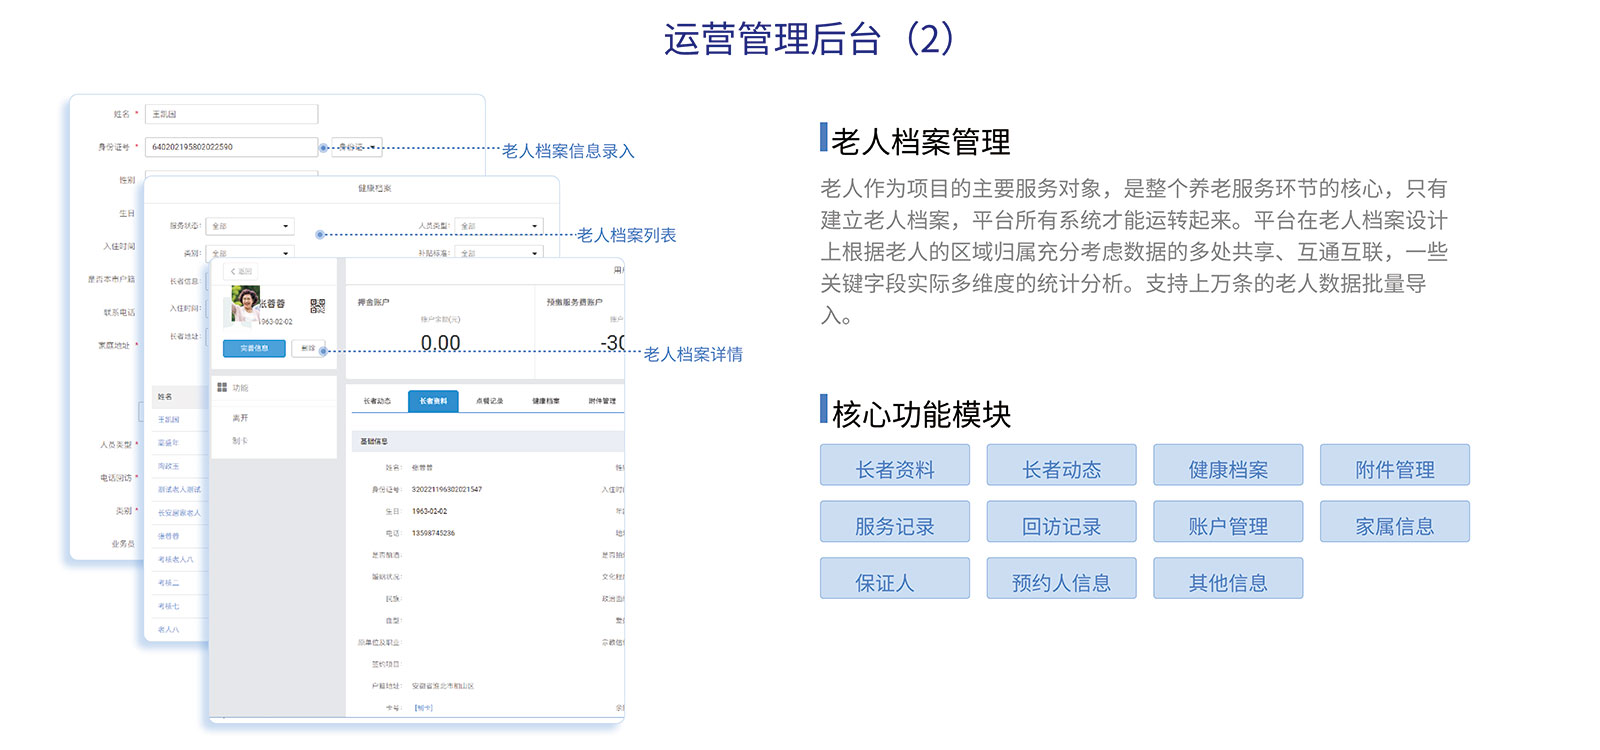Click 离开 in the function menu
Image resolution: width=1600 pixels, height=750 pixels.
pyautogui.click(x=240, y=418)
